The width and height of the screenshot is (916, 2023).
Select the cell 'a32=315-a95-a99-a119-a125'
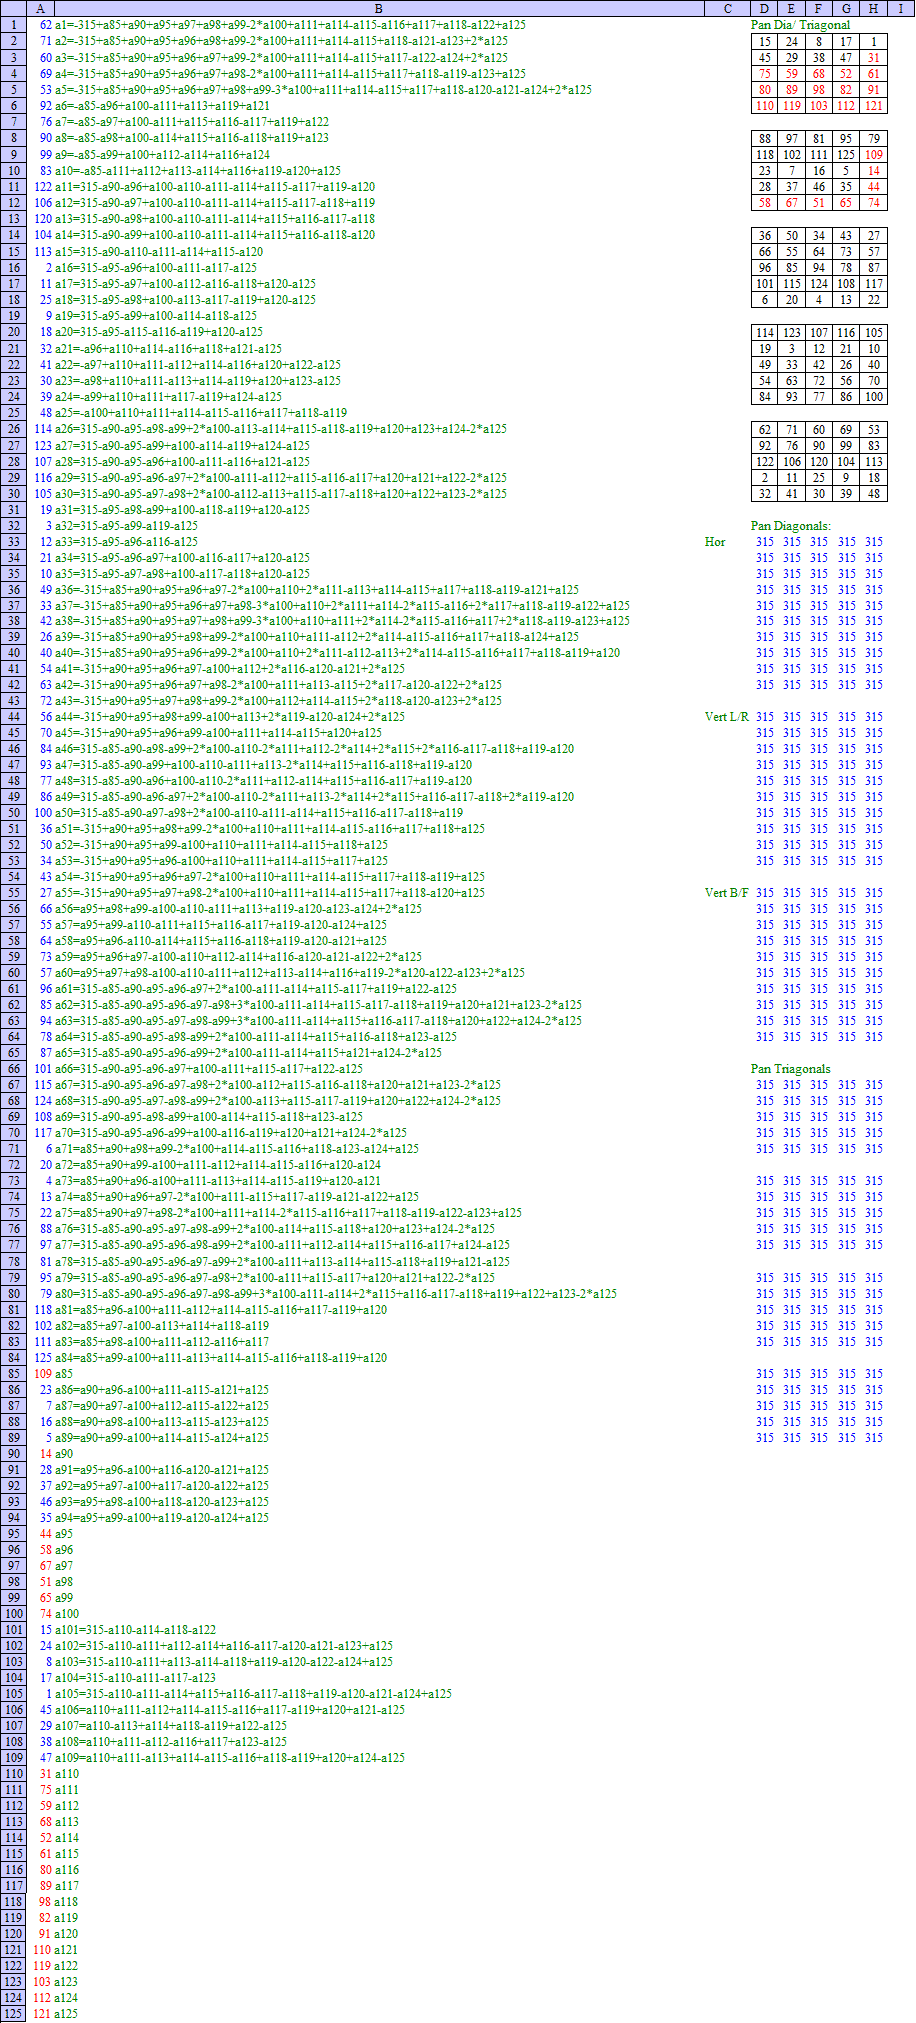click(x=126, y=525)
